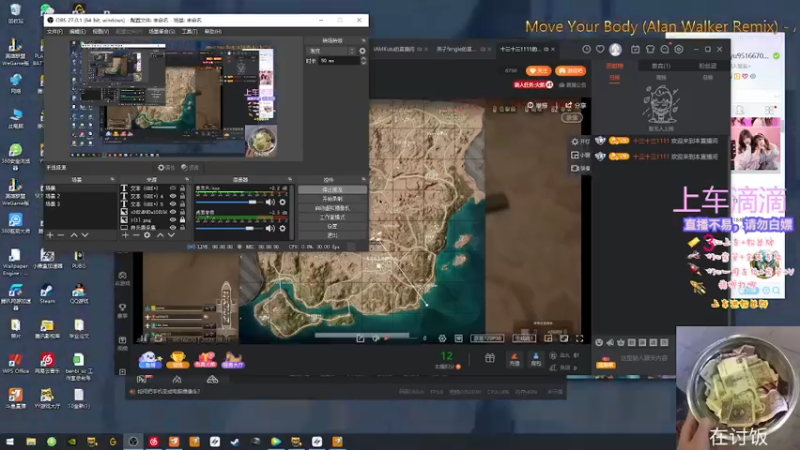Open 文件(F) menu in OBS
800x450 pixels.
coord(55,32)
